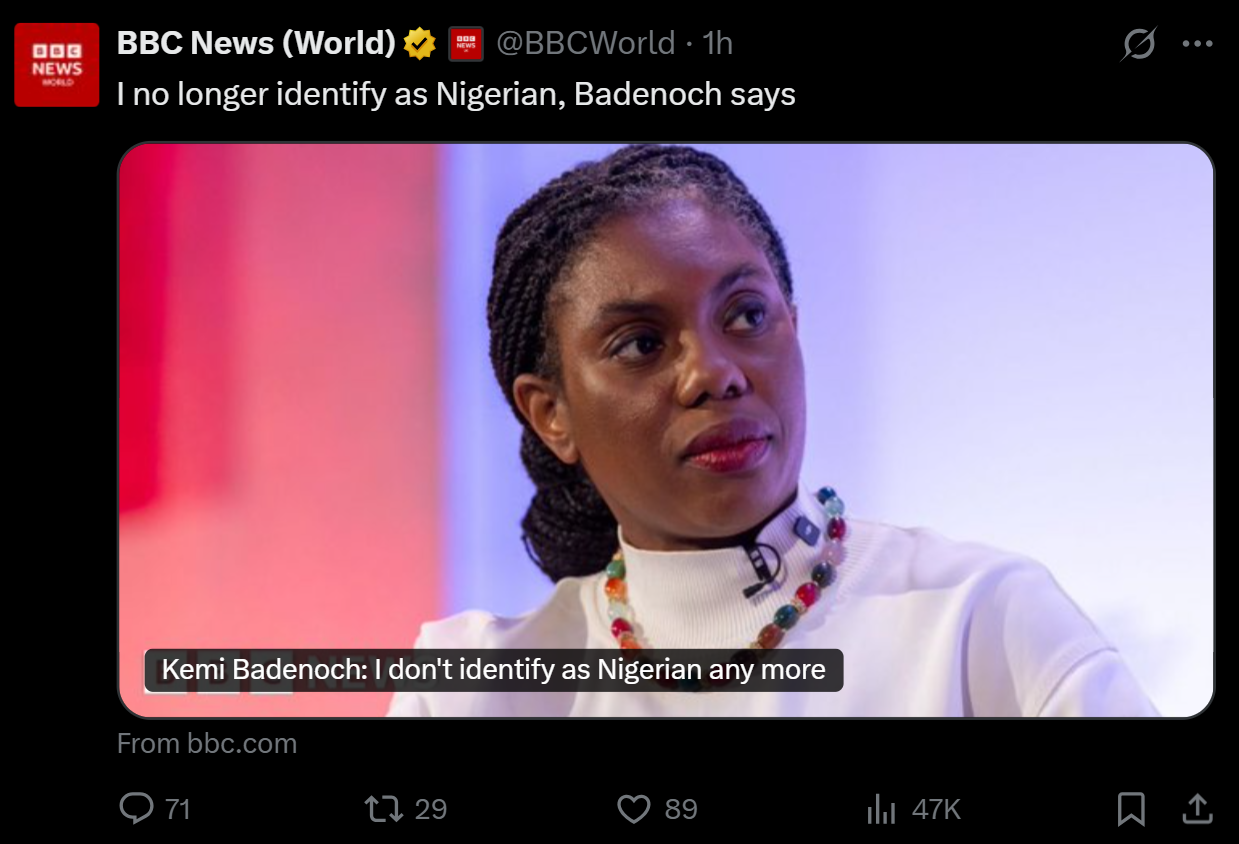Click the BBC News World profile avatar
Image resolution: width=1239 pixels, height=844 pixels.
point(57,65)
